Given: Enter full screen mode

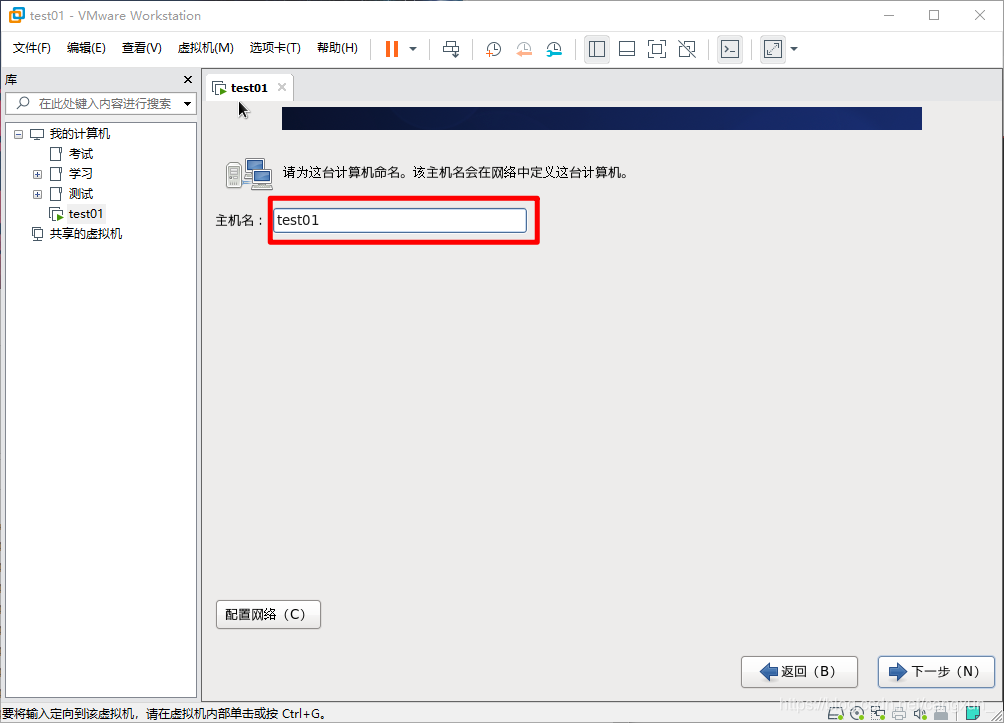Looking at the screenshot, I should point(657,49).
